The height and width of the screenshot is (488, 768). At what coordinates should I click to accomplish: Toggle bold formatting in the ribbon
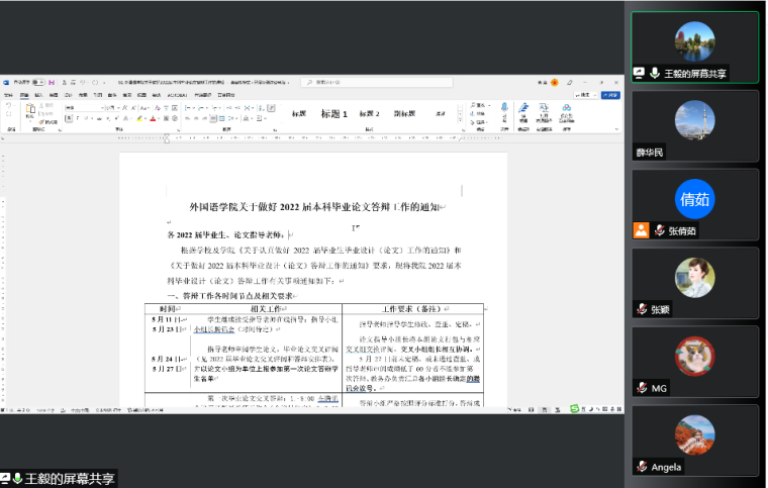coord(71,116)
